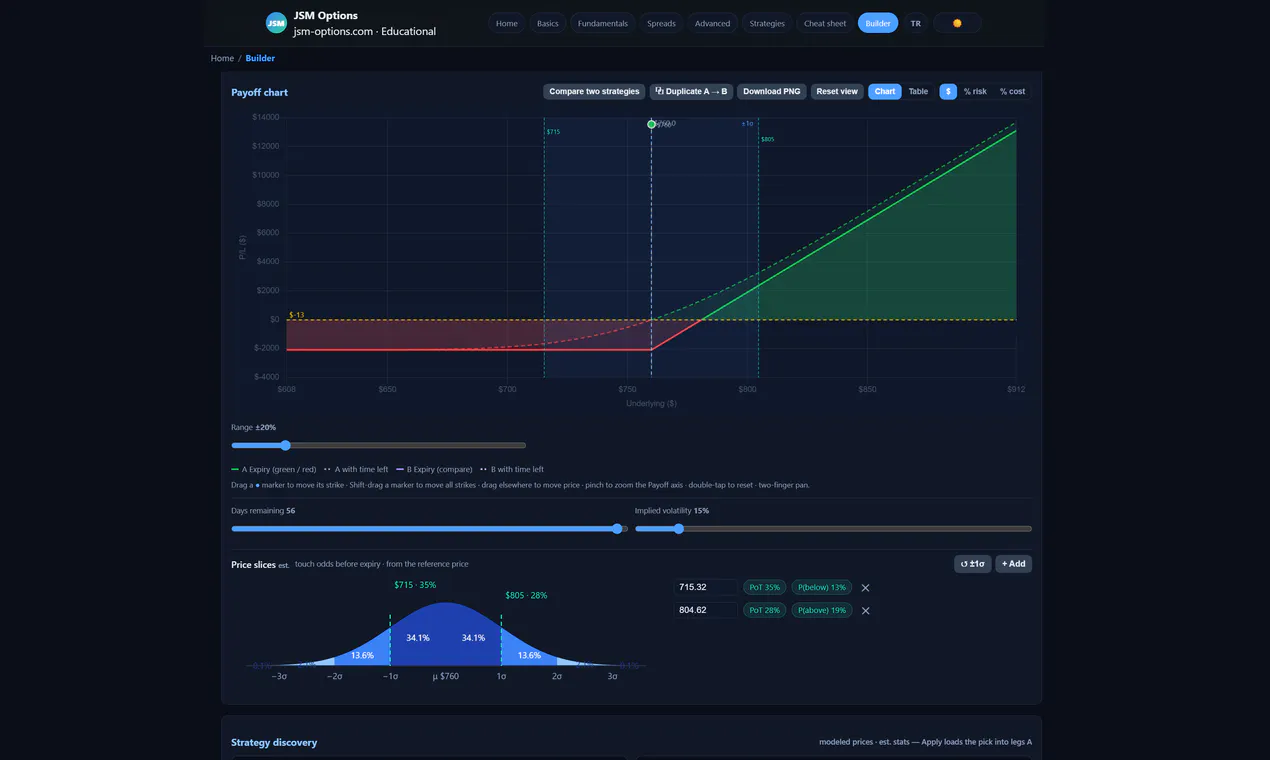Click the $805 · 28% label on the distribution
The width and height of the screenshot is (1270, 760).
526,596
